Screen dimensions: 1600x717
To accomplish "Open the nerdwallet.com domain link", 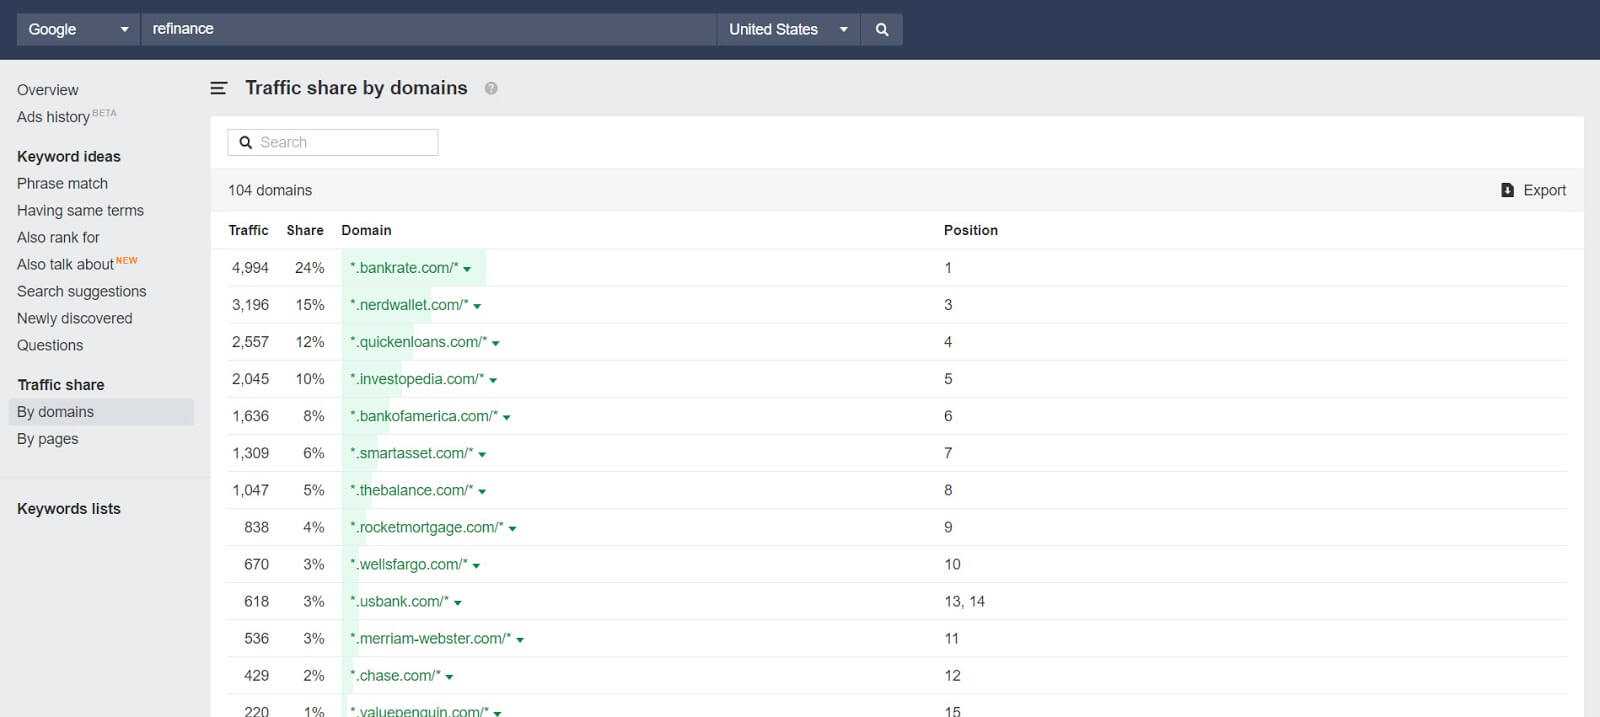I will [409, 305].
